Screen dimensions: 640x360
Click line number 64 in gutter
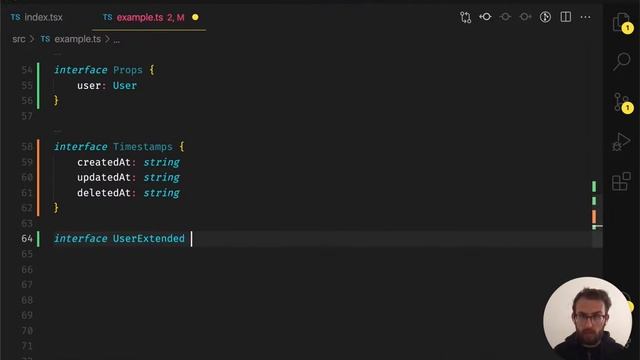(x=27, y=239)
